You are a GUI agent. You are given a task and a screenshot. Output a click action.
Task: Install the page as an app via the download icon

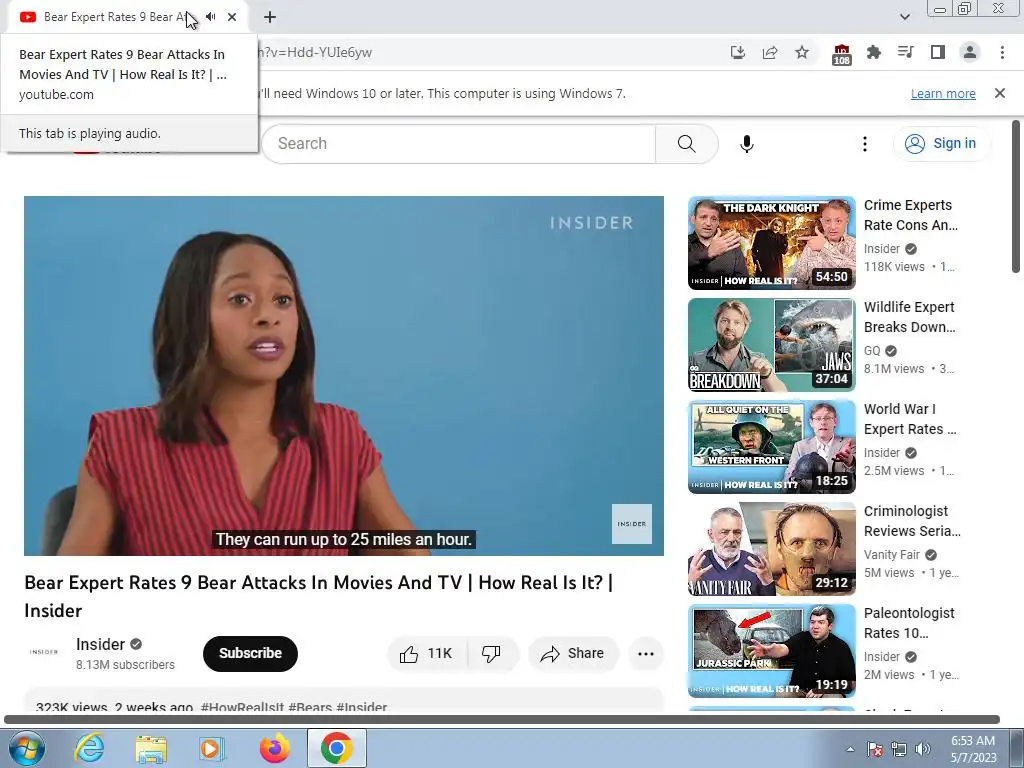[737, 52]
